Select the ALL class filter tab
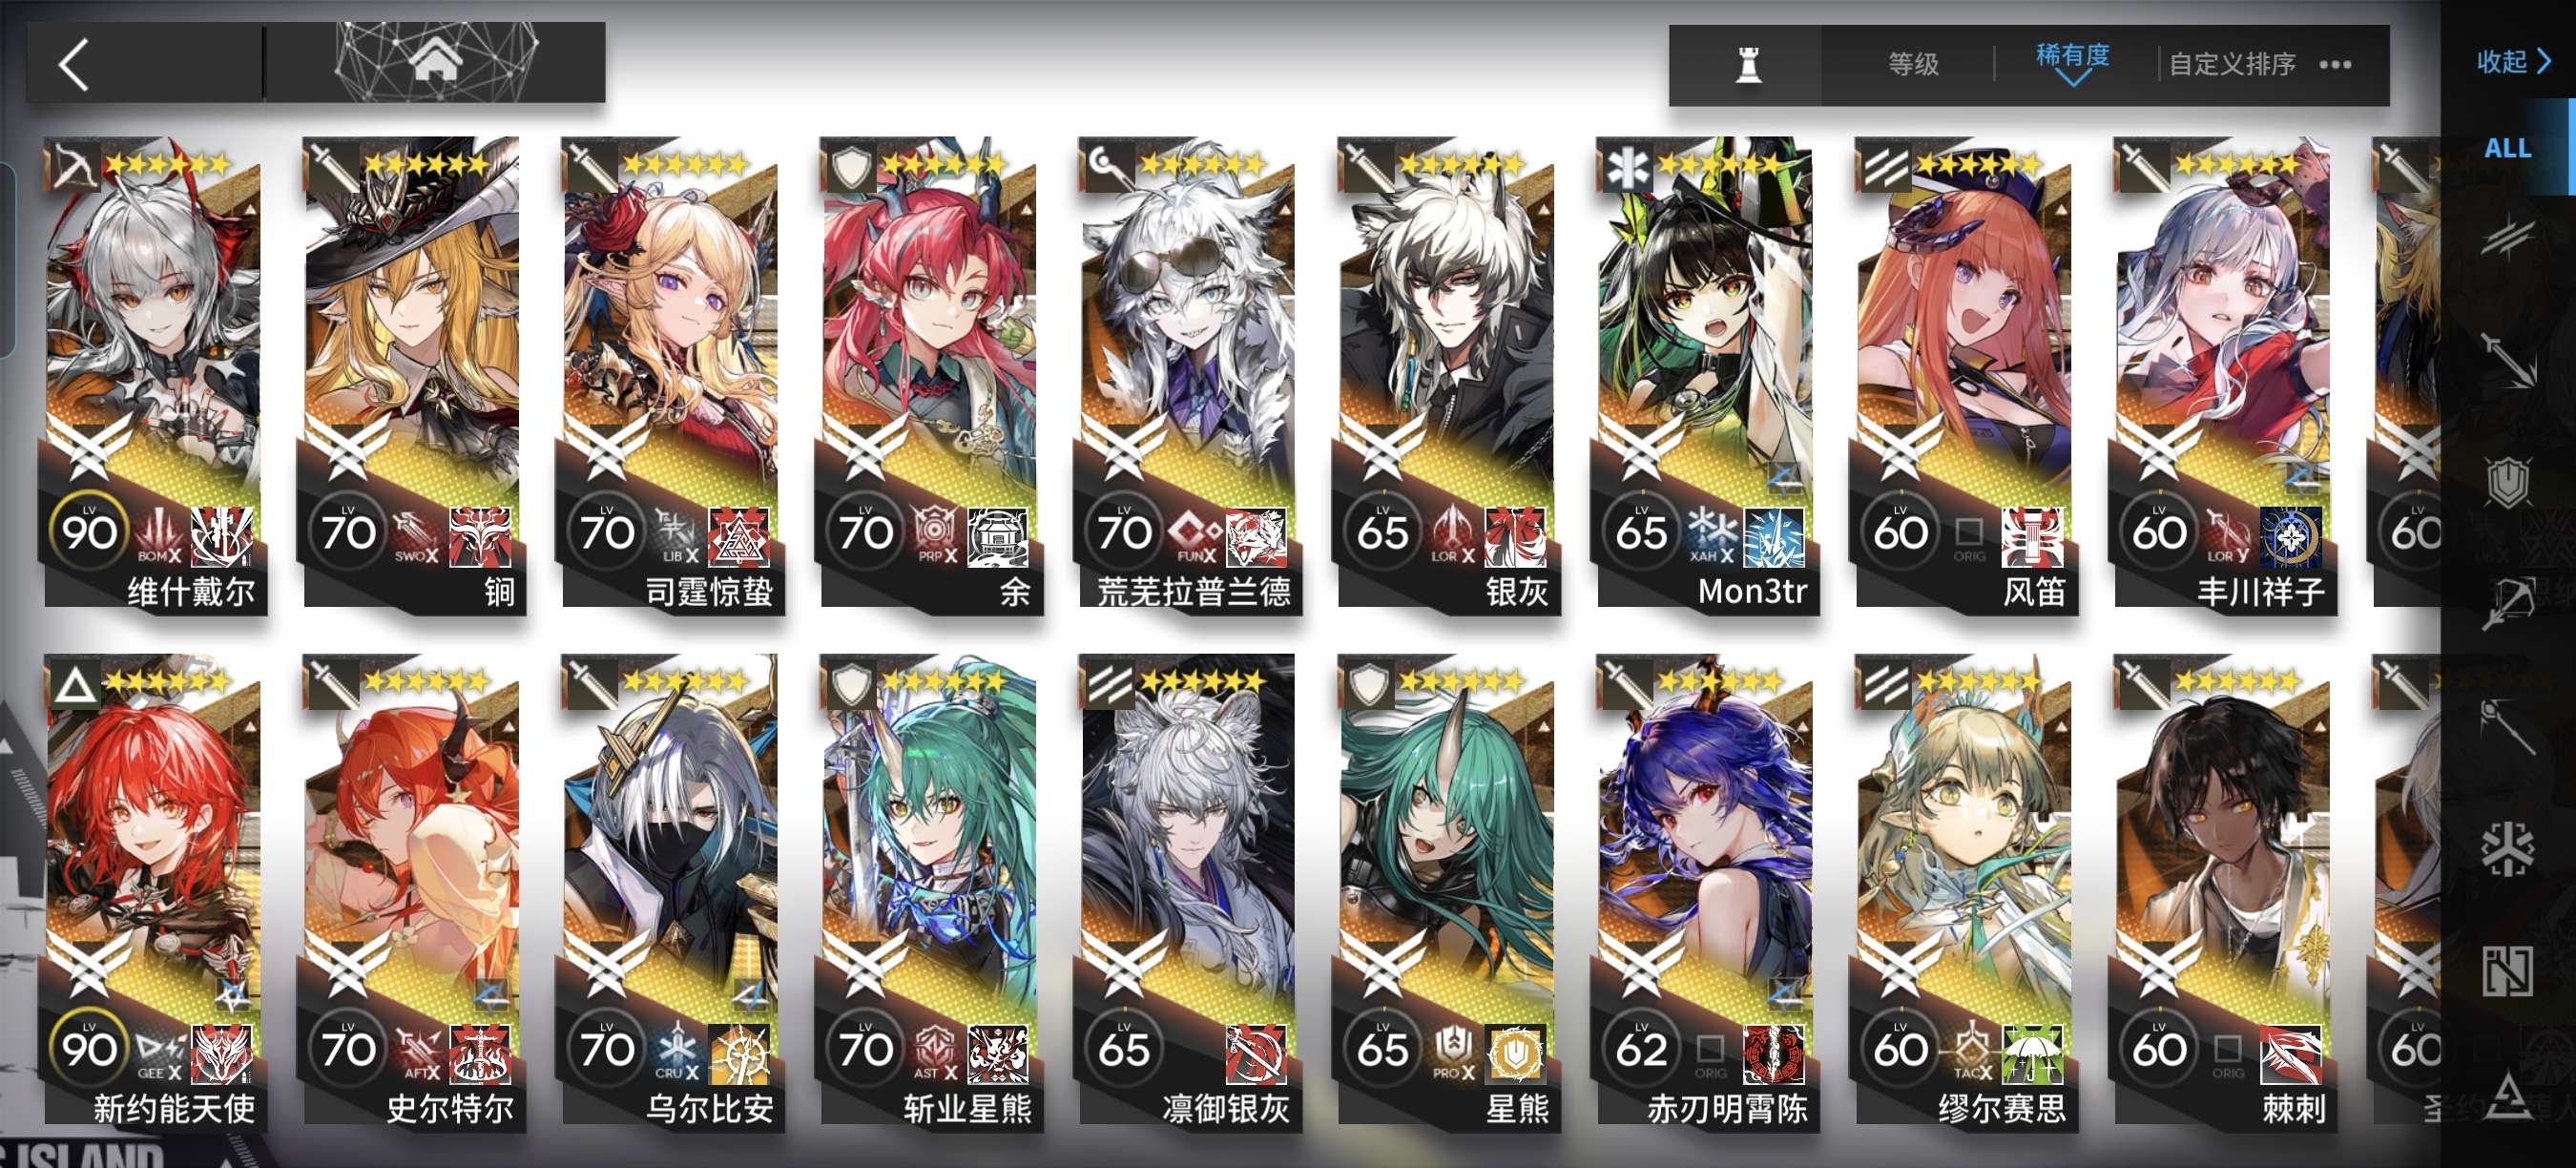2576x1168 pixels. [x=2508, y=148]
